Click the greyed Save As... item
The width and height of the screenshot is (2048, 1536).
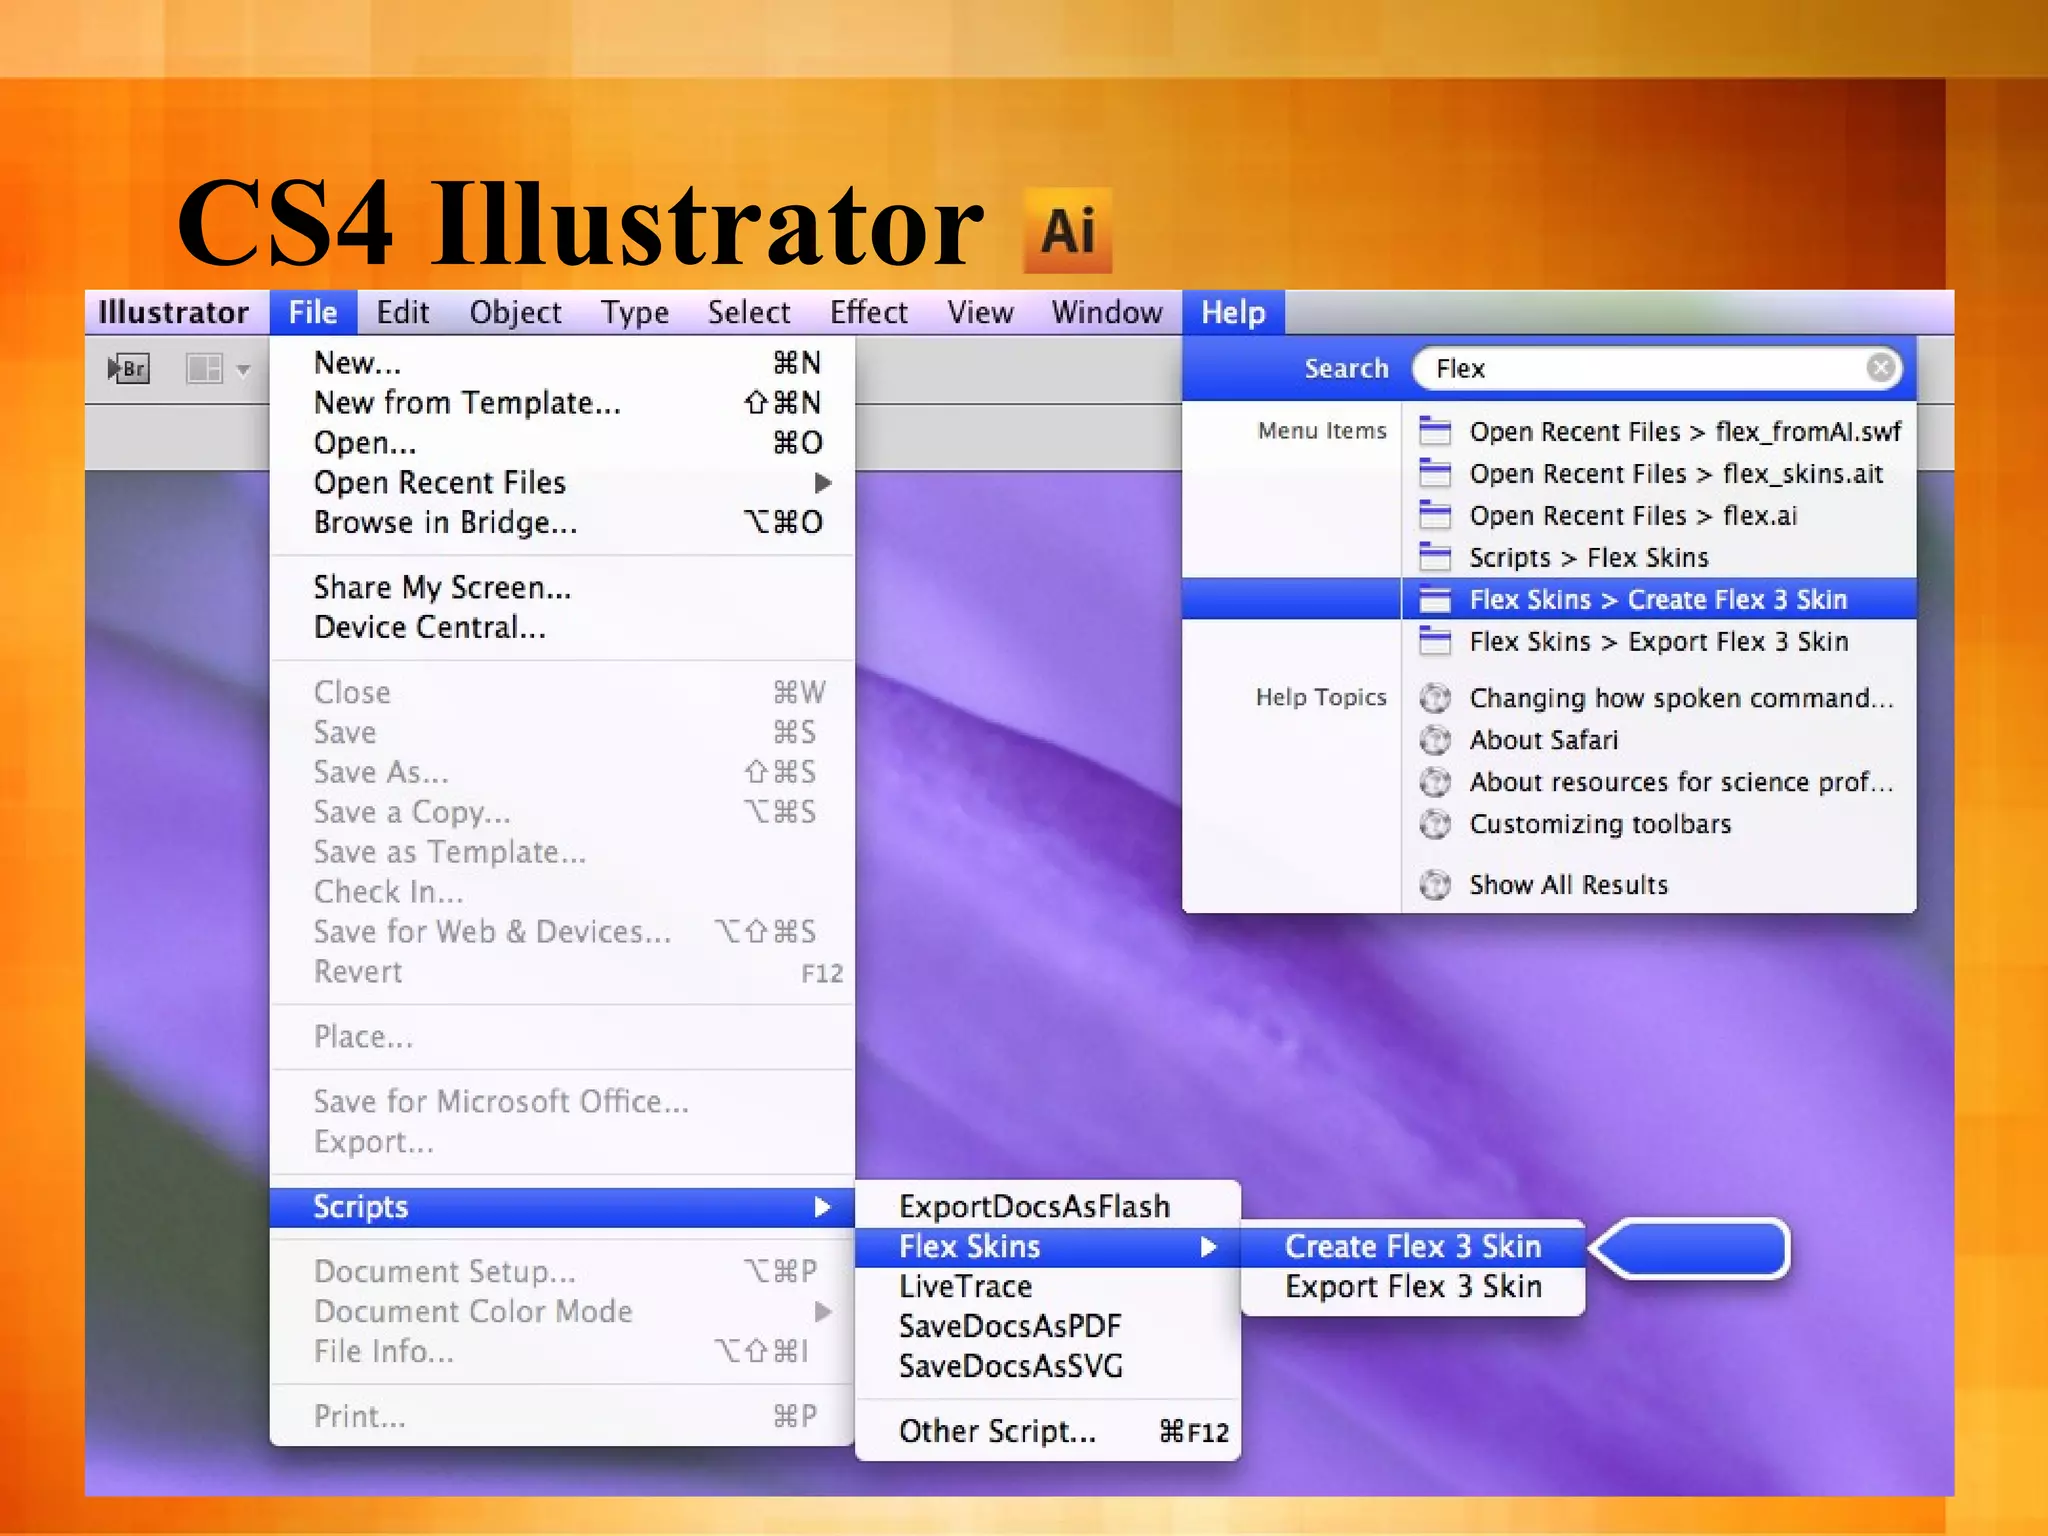click(x=562, y=772)
